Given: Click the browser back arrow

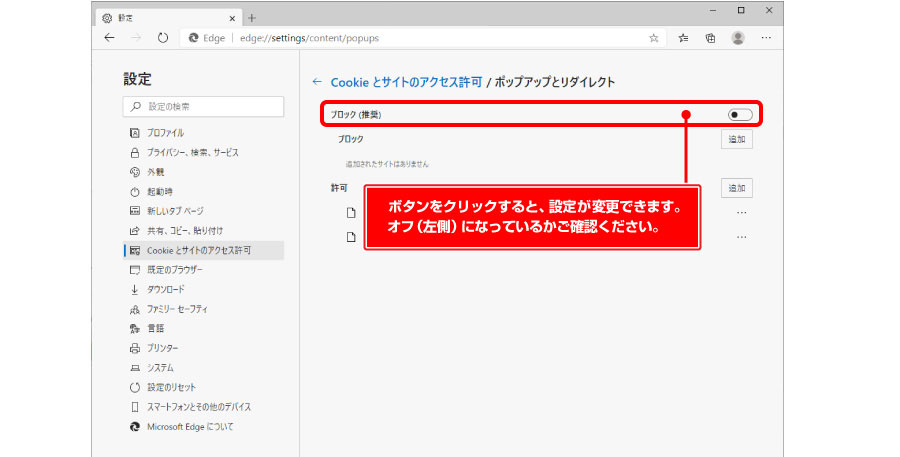Looking at the screenshot, I should coord(109,38).
